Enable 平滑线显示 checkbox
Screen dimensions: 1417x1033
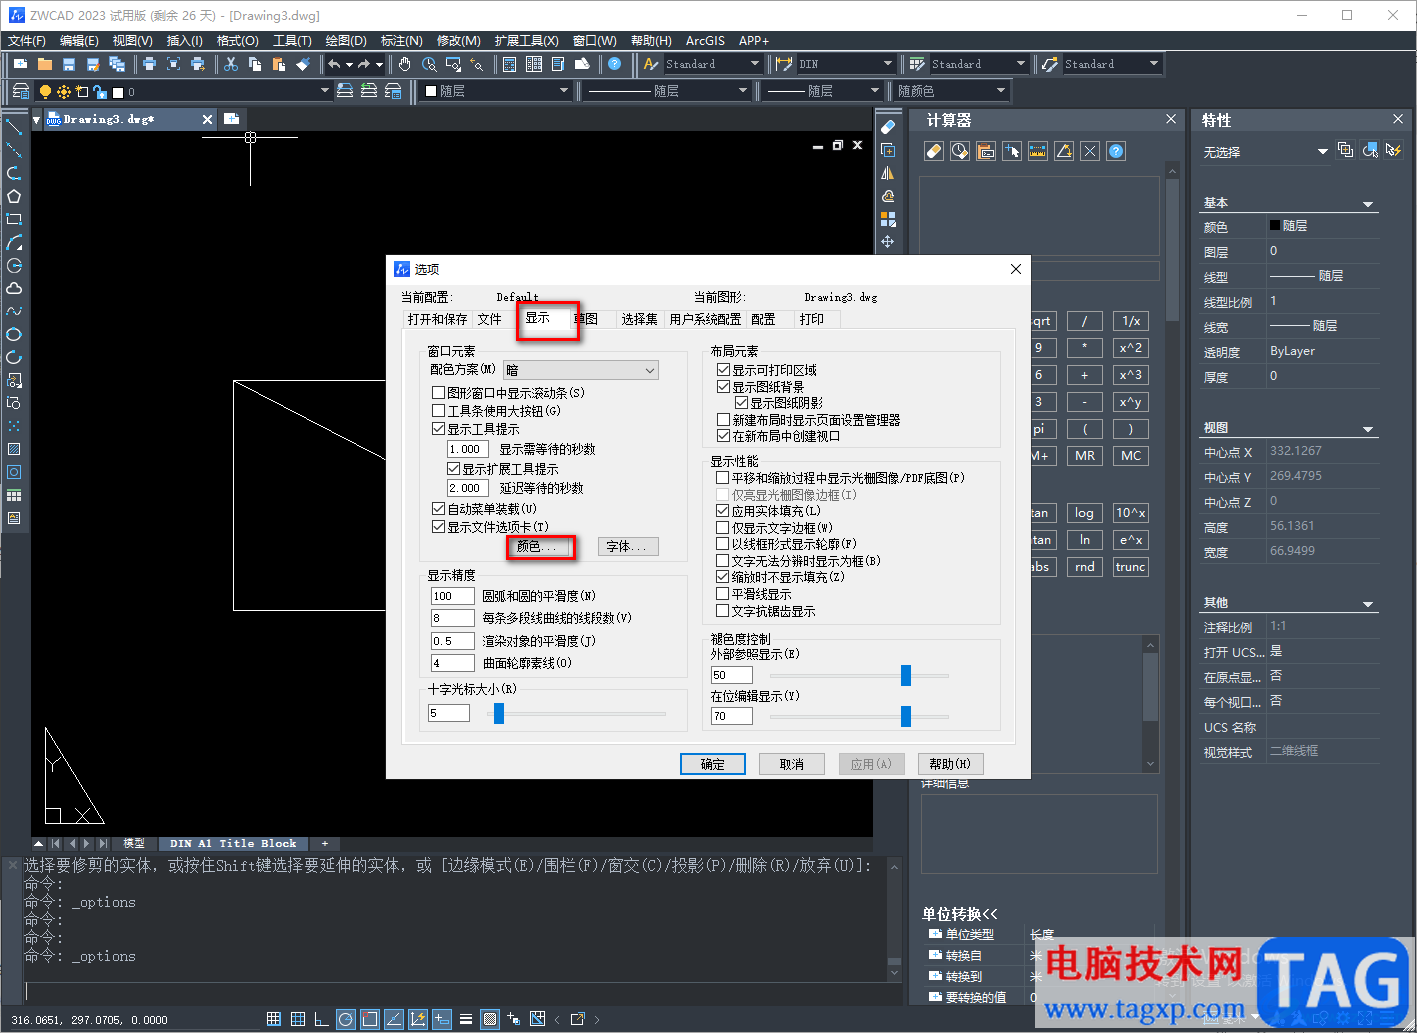(723, 594)
